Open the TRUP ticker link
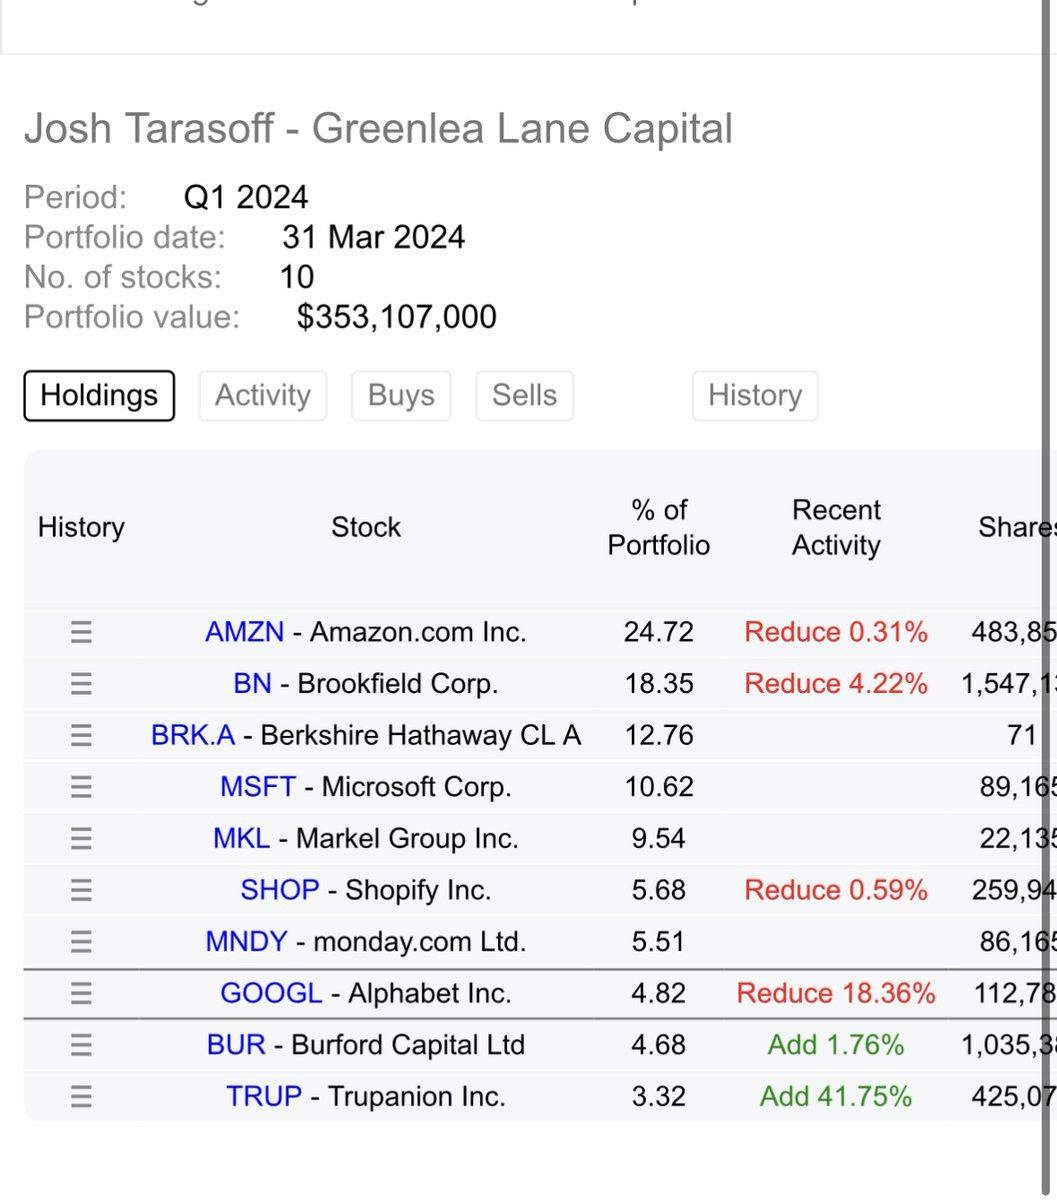The width and height of the screenshot is (1057, 1200). pos(264,1096)
